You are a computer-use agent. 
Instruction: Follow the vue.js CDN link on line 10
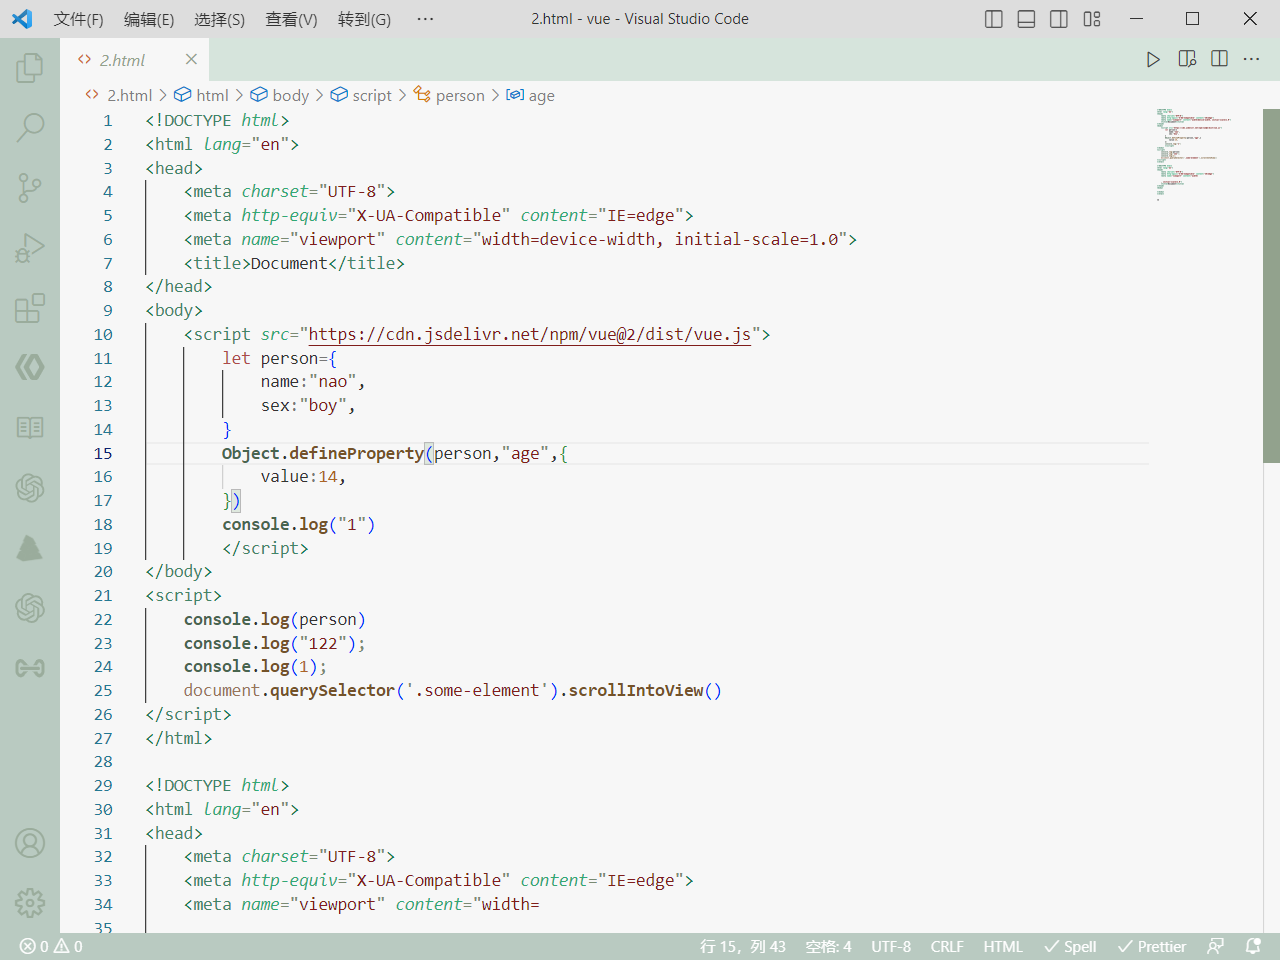pos(530,334)
